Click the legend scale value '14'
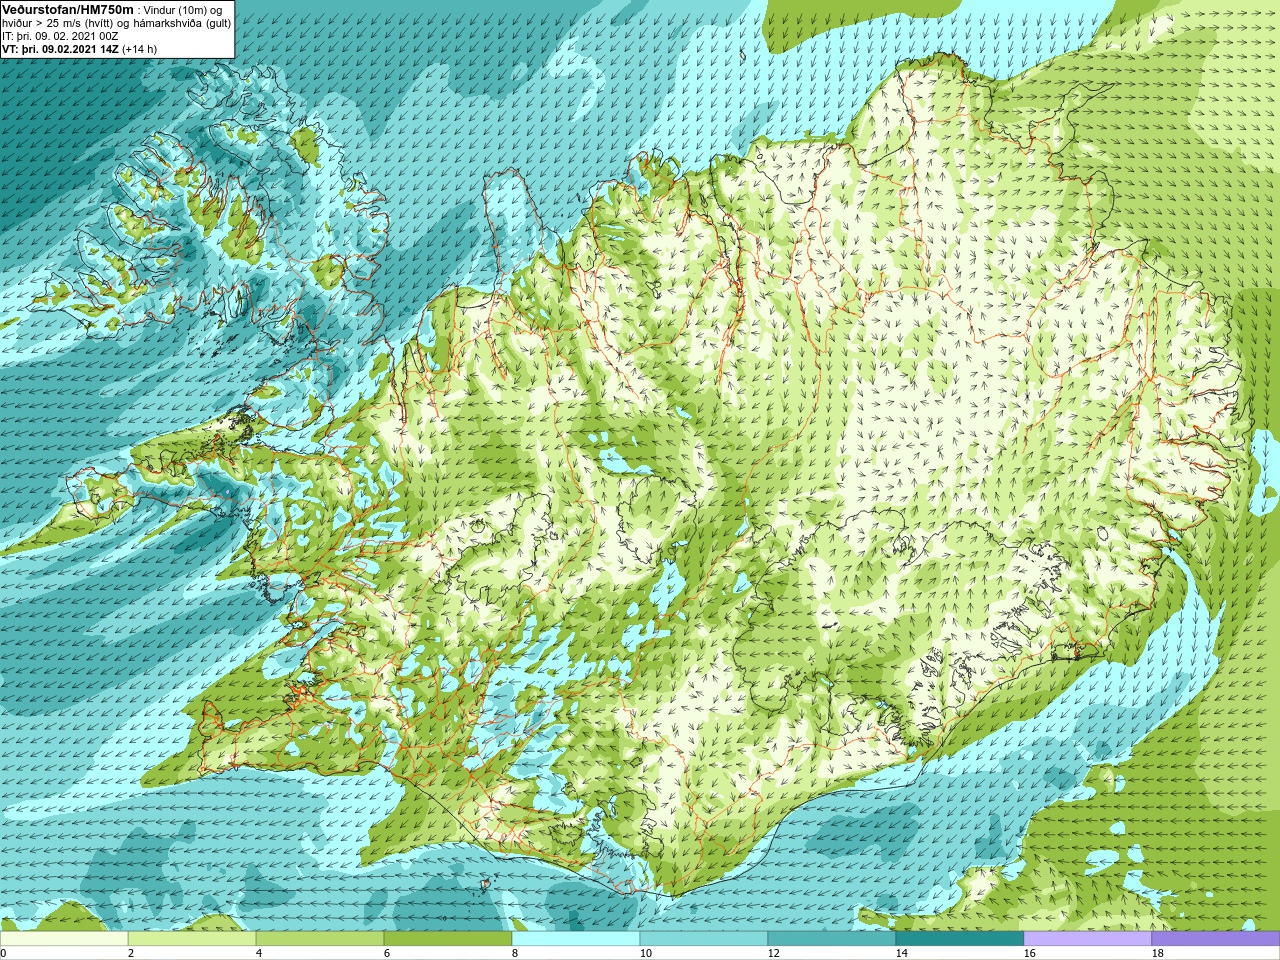This screenshot has width=1280, height=960. (x=902, y=953)
